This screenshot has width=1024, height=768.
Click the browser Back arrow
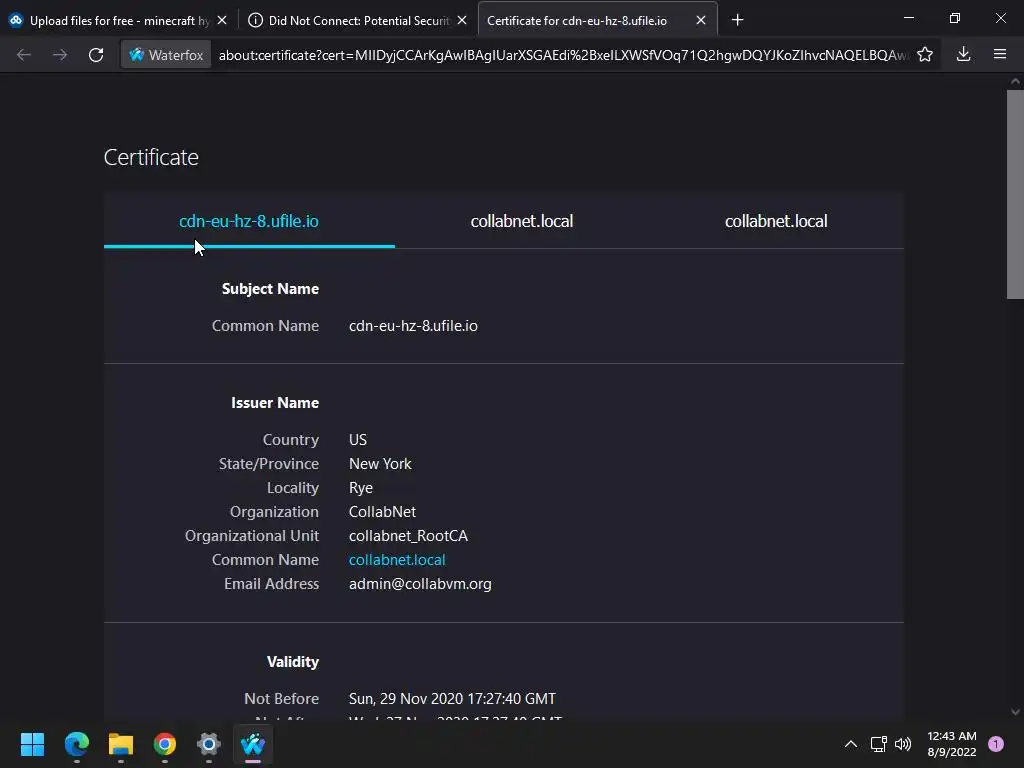pyautogui.click(x=24, y=55)
